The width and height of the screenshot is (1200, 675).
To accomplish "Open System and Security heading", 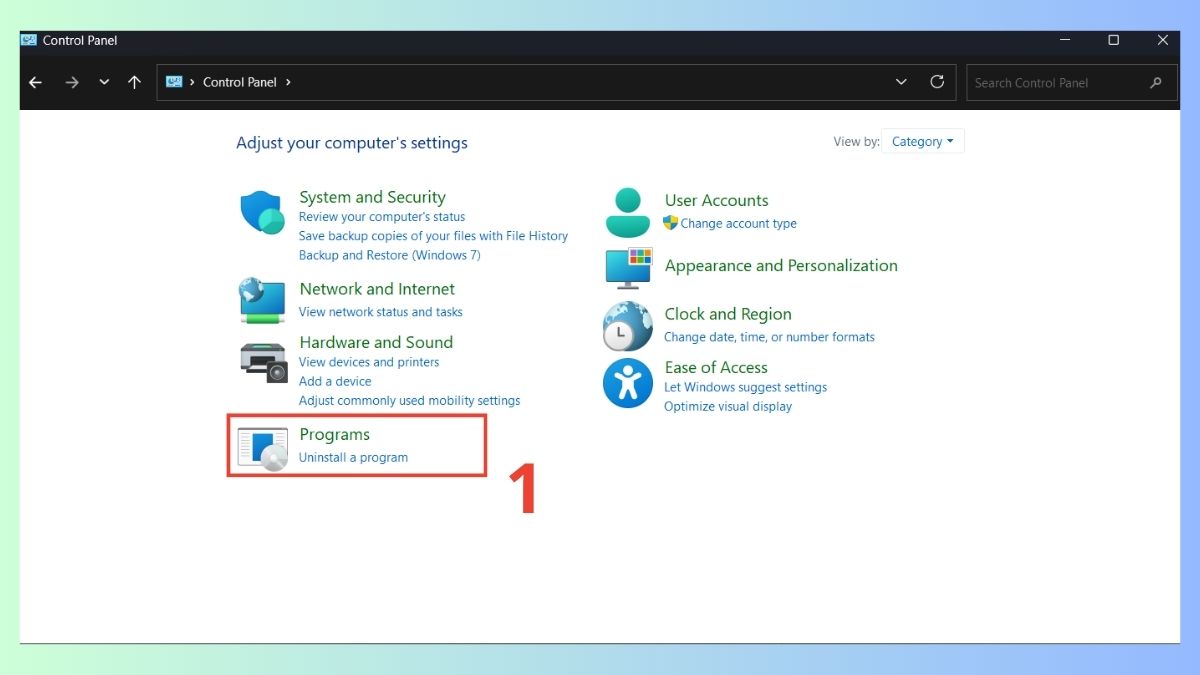I will coord(372,197).
